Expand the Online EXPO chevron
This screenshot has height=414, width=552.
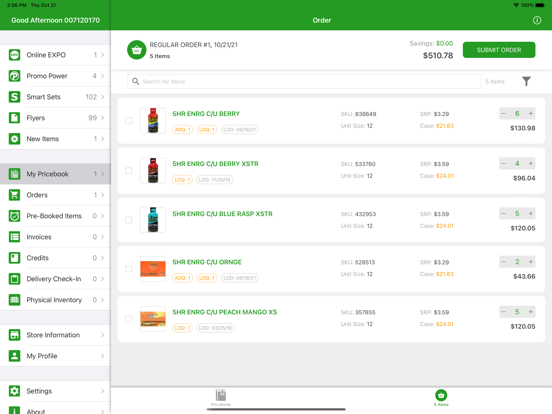coord(102,55)
